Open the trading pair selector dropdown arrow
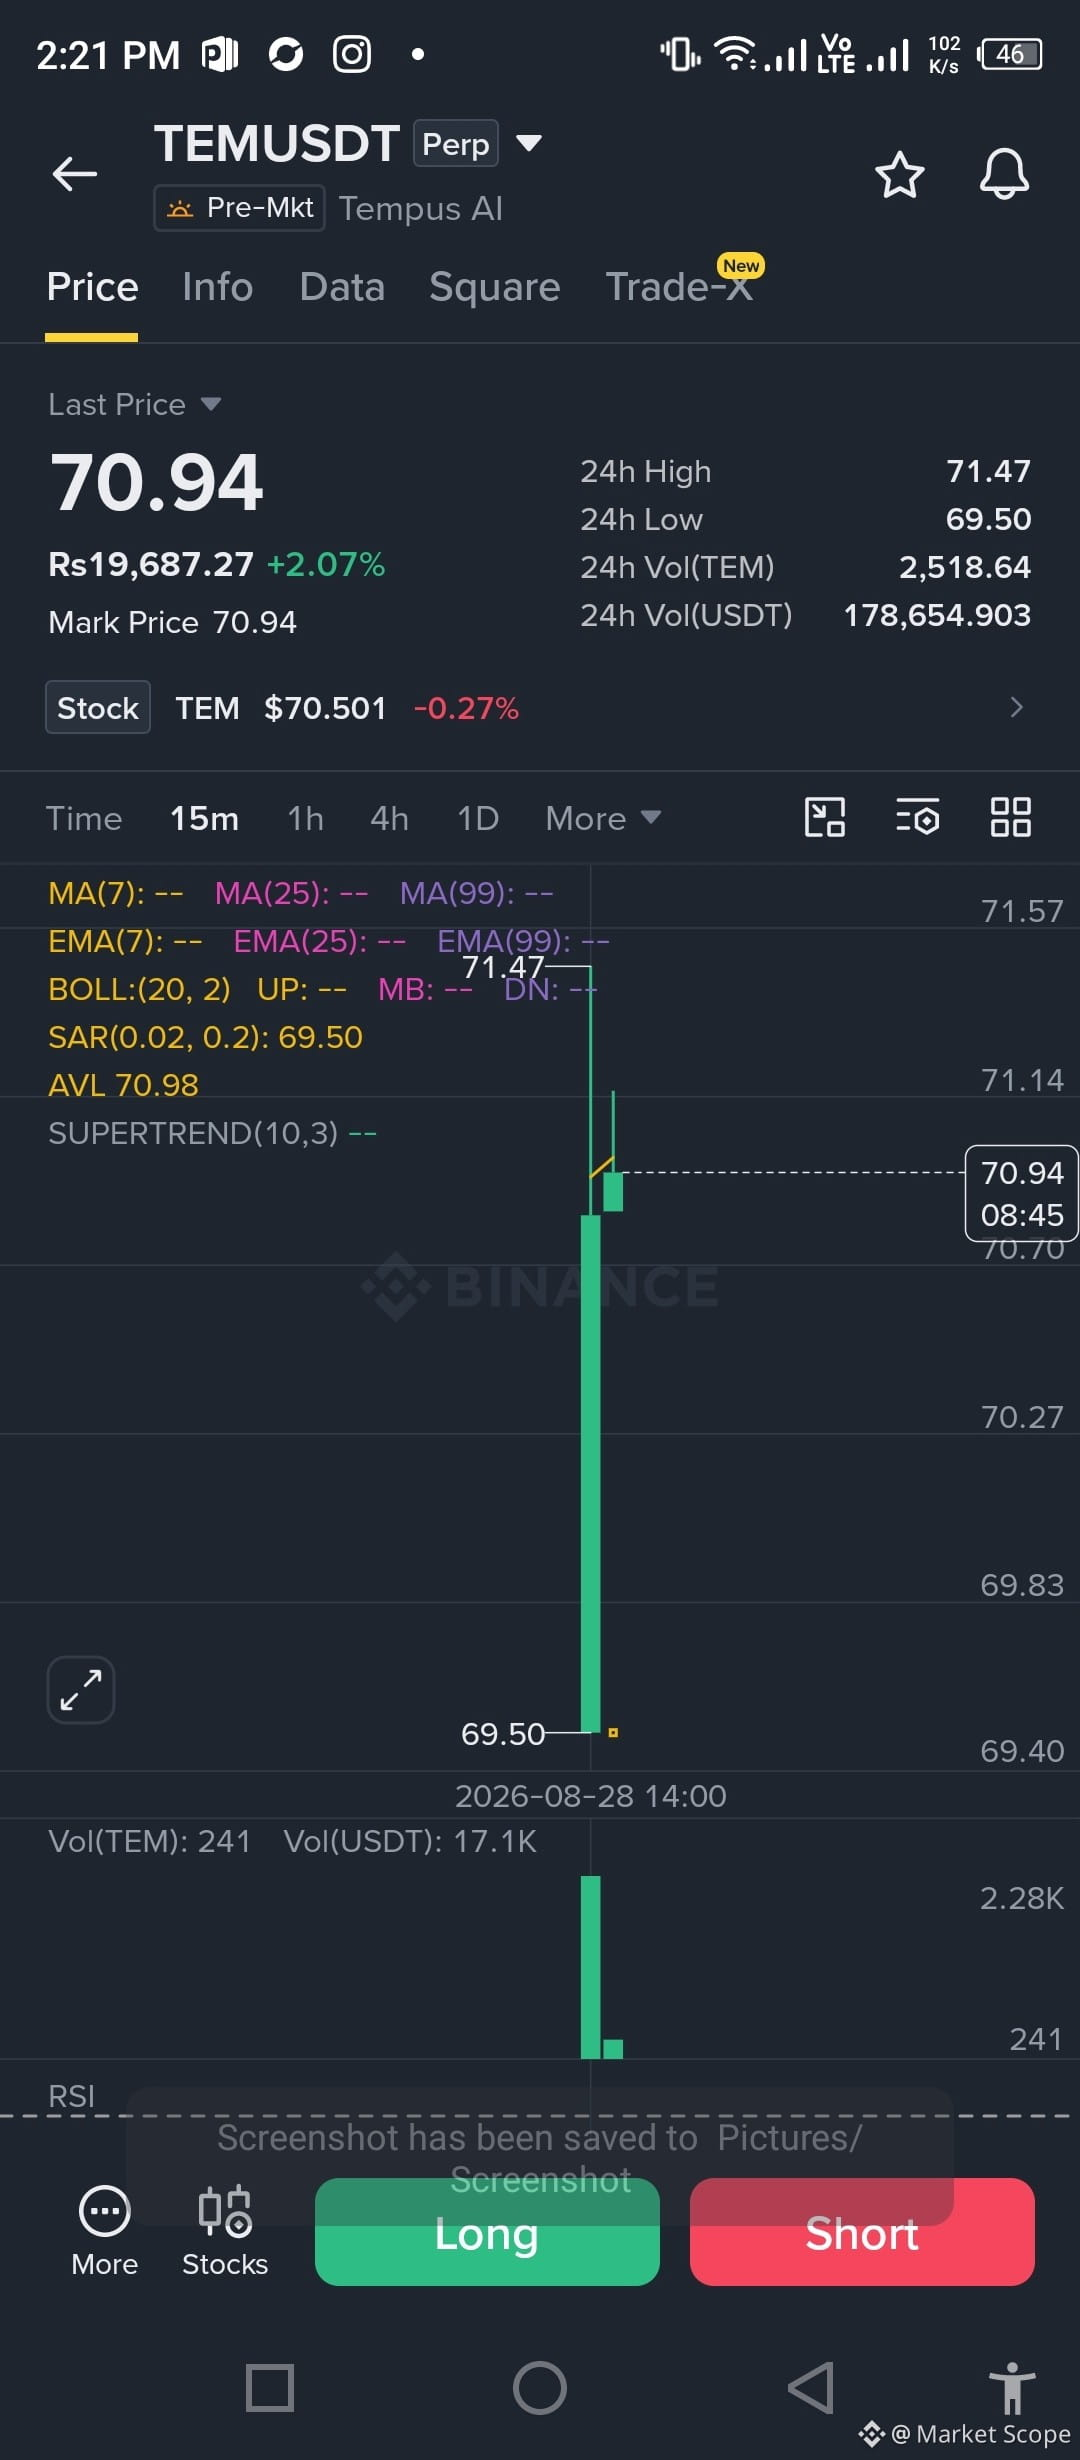The image size is (1080, 2460). coord(529,143)
